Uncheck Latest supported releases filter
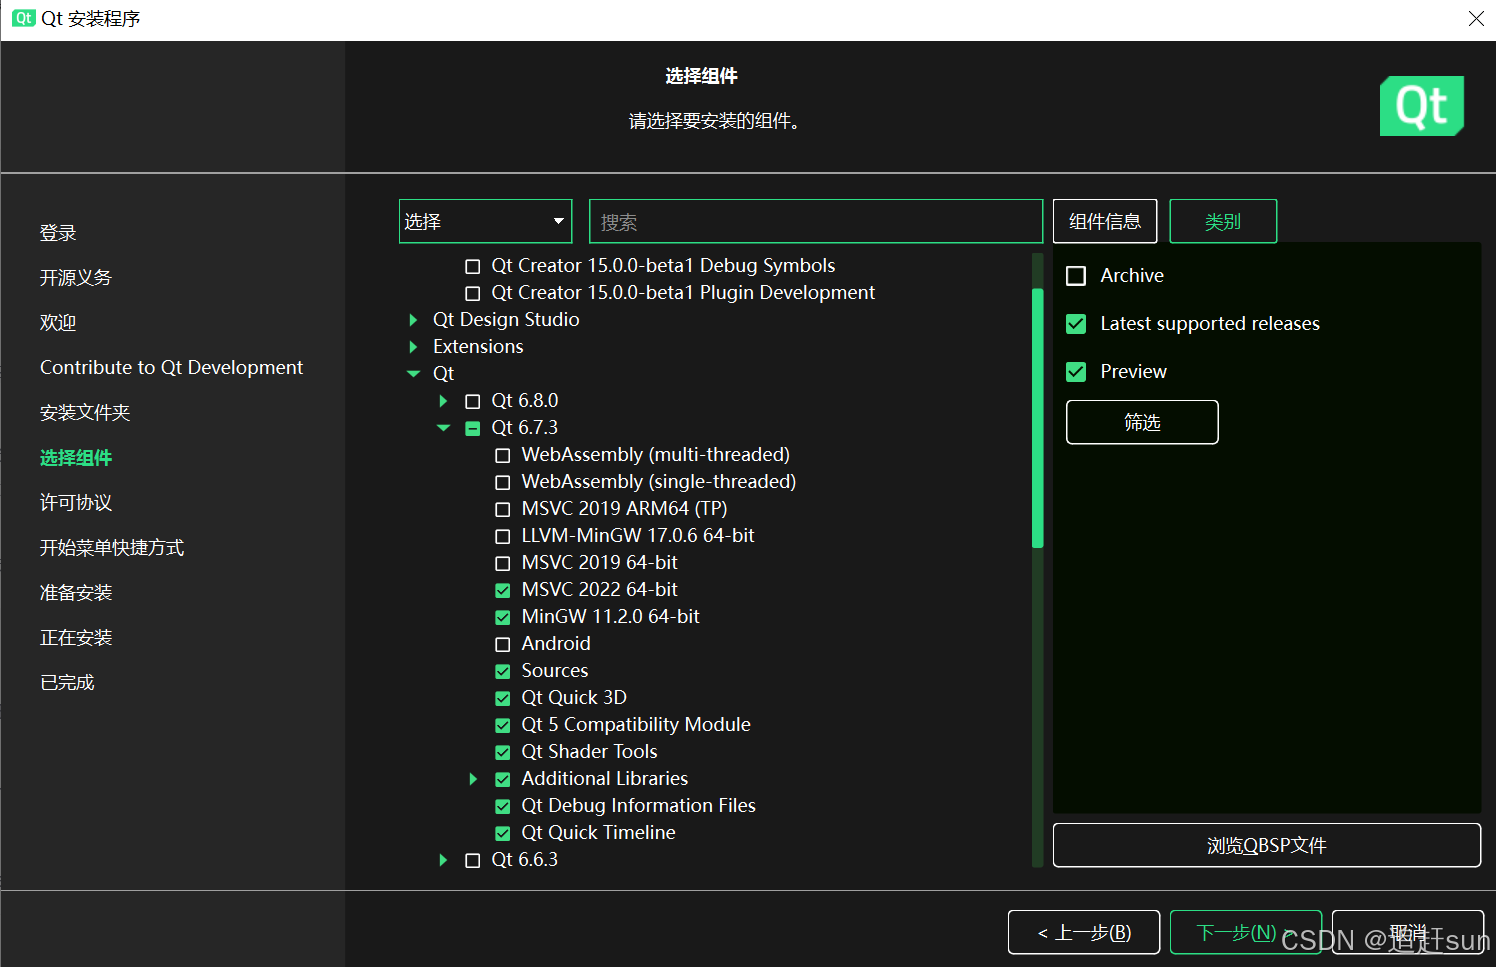1496x967 pixels. click(x=1076, y=324)
